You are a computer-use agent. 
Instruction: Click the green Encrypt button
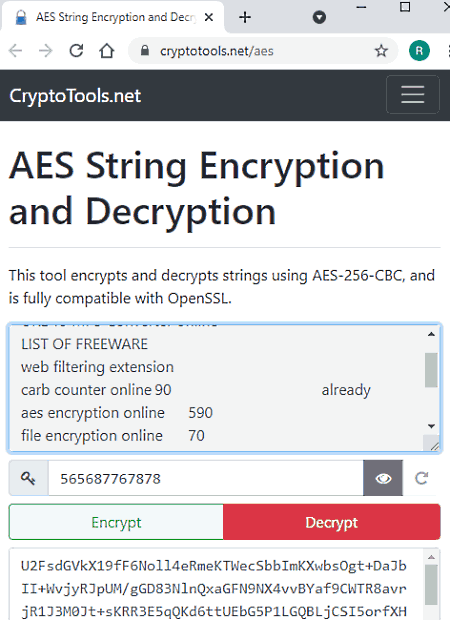click(x=116, y=522)
